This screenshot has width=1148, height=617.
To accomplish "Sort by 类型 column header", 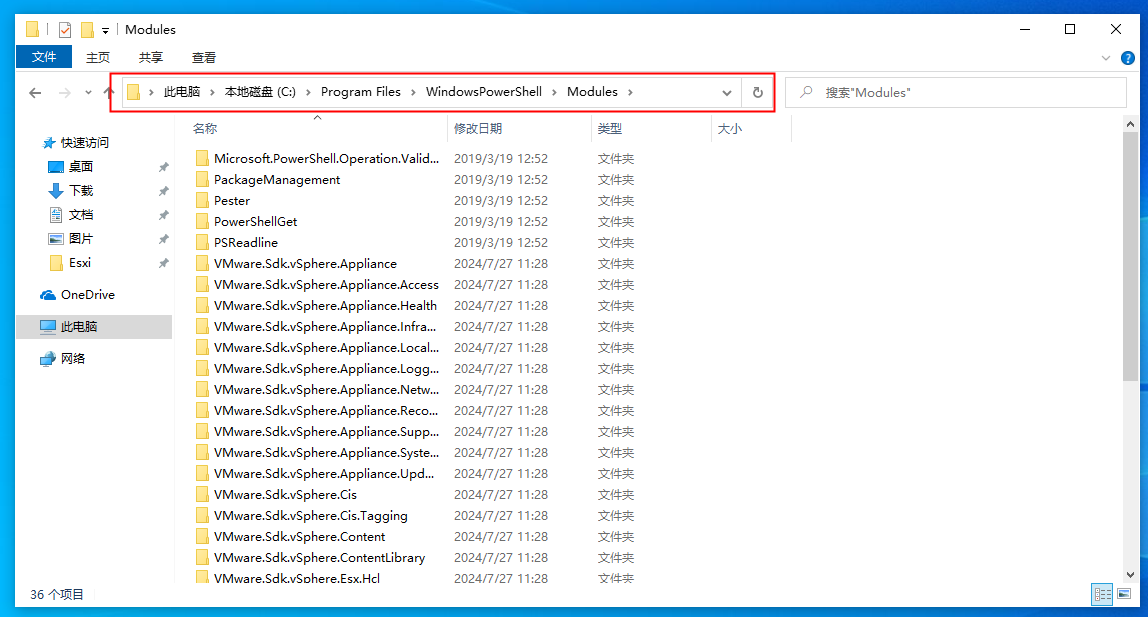I will tap(610, 128).
